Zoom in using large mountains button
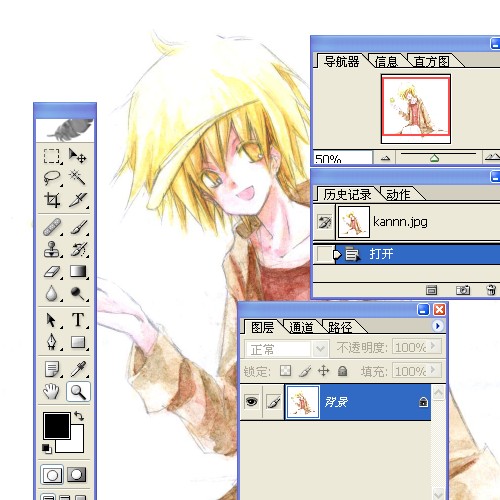 (x=491, y=157)
